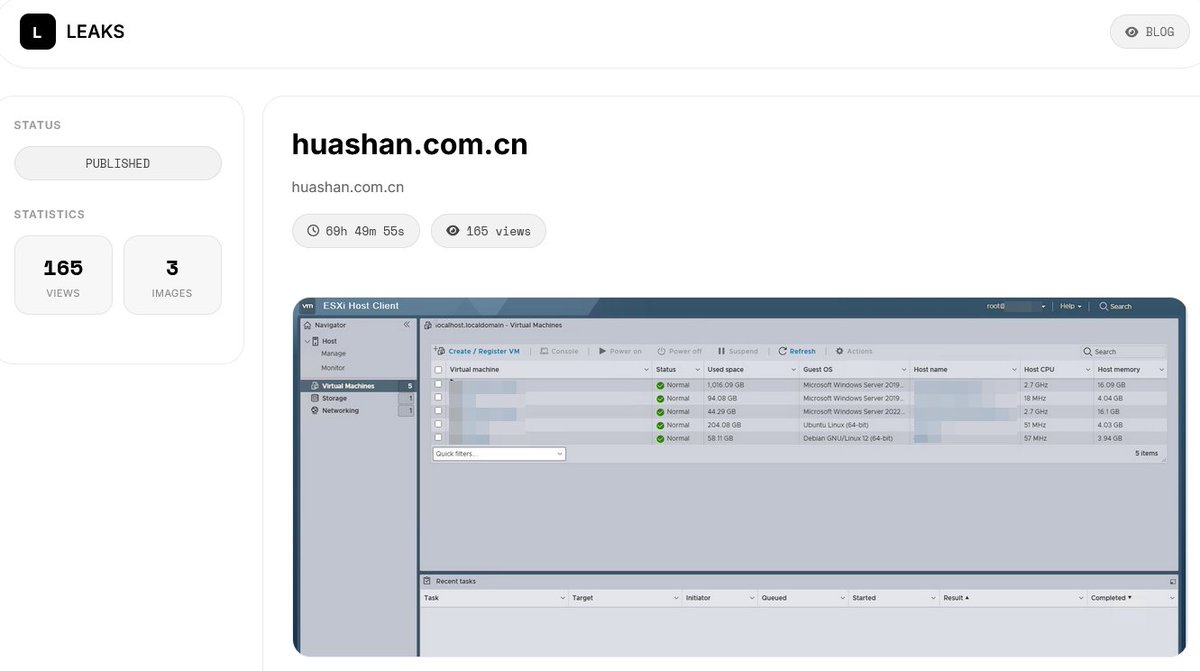Select Virtual Machines in Navigator
The image size is (1200, 671).
(x=358, y=386)
